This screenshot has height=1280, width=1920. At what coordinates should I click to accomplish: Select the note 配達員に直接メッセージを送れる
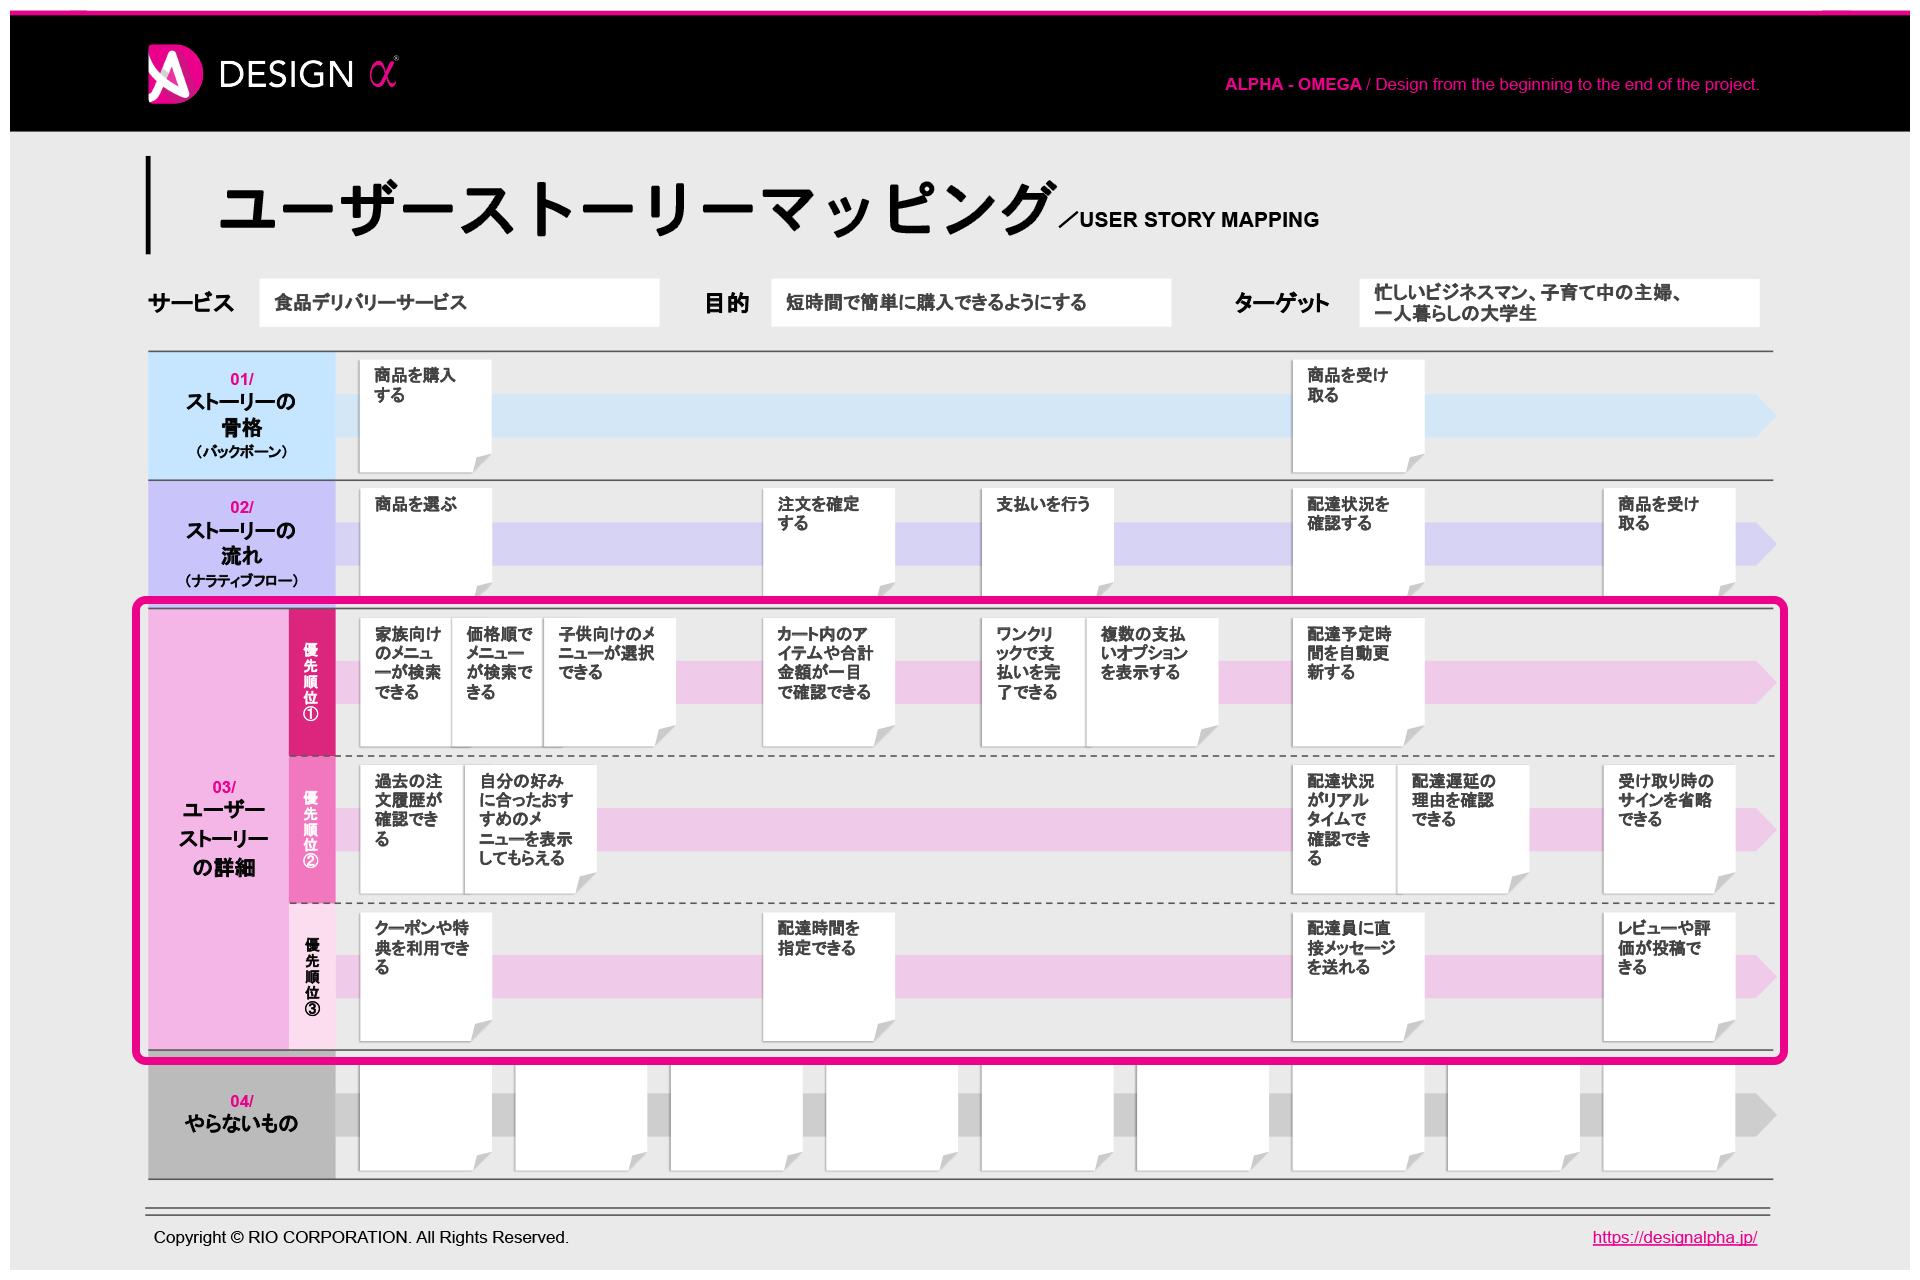1358,976
